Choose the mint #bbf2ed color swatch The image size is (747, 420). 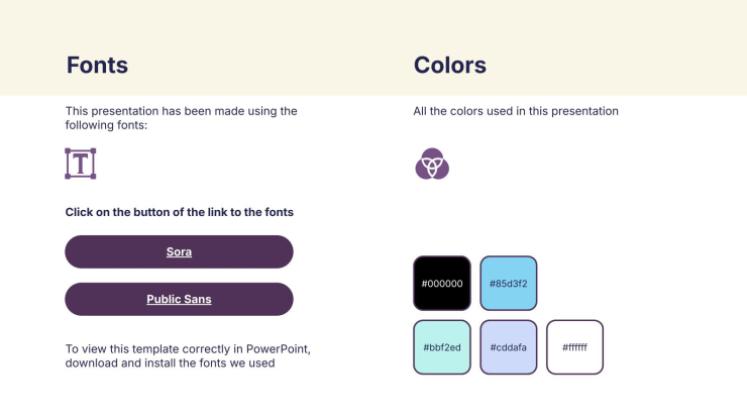click(442, 347)
